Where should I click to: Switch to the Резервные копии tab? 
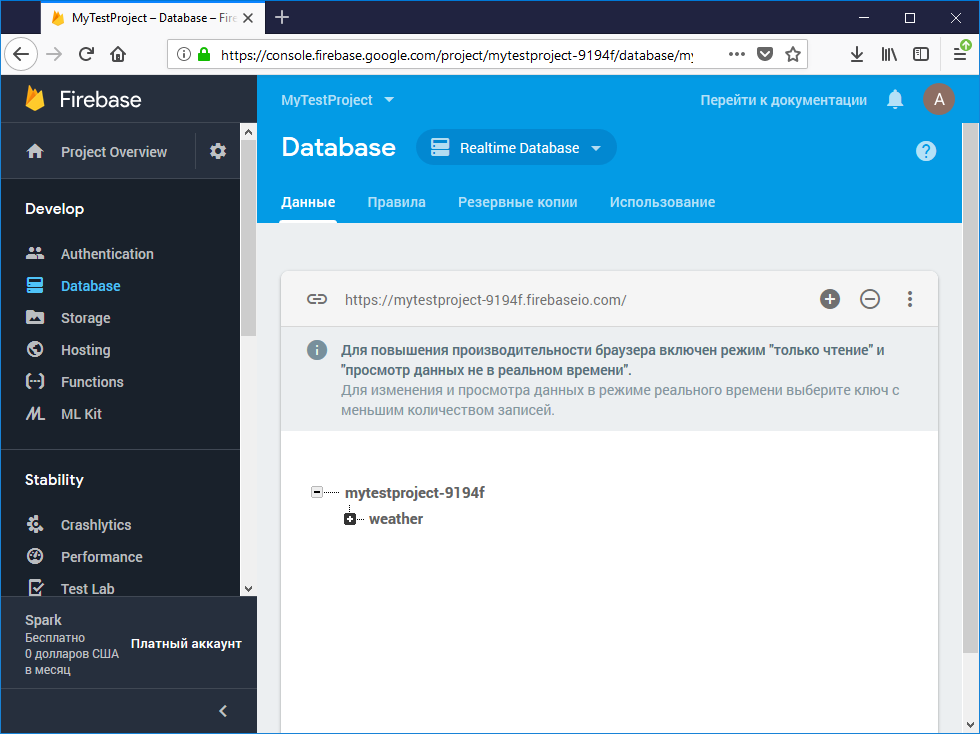pos(517,202)
